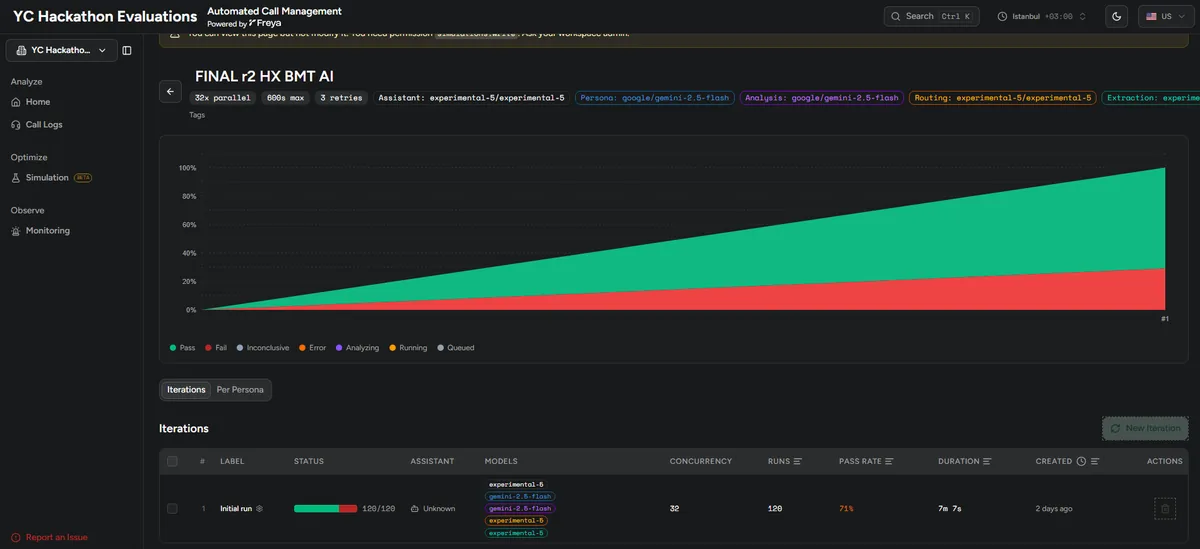Click Report an Issue link
The width and height of the screenshot is (1200, 549).
point(56,537)
